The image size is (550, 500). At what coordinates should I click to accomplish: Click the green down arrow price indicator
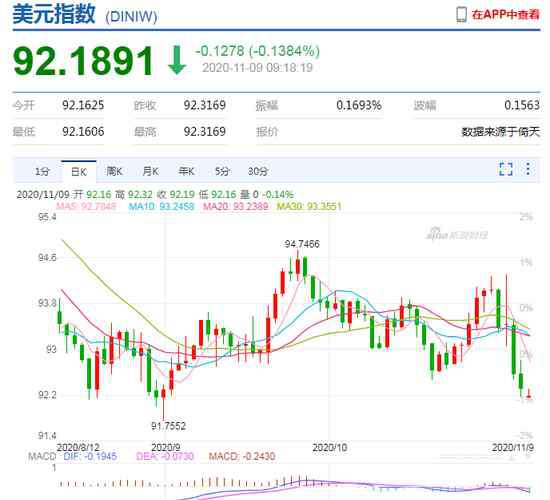click(x=177, y=60)
